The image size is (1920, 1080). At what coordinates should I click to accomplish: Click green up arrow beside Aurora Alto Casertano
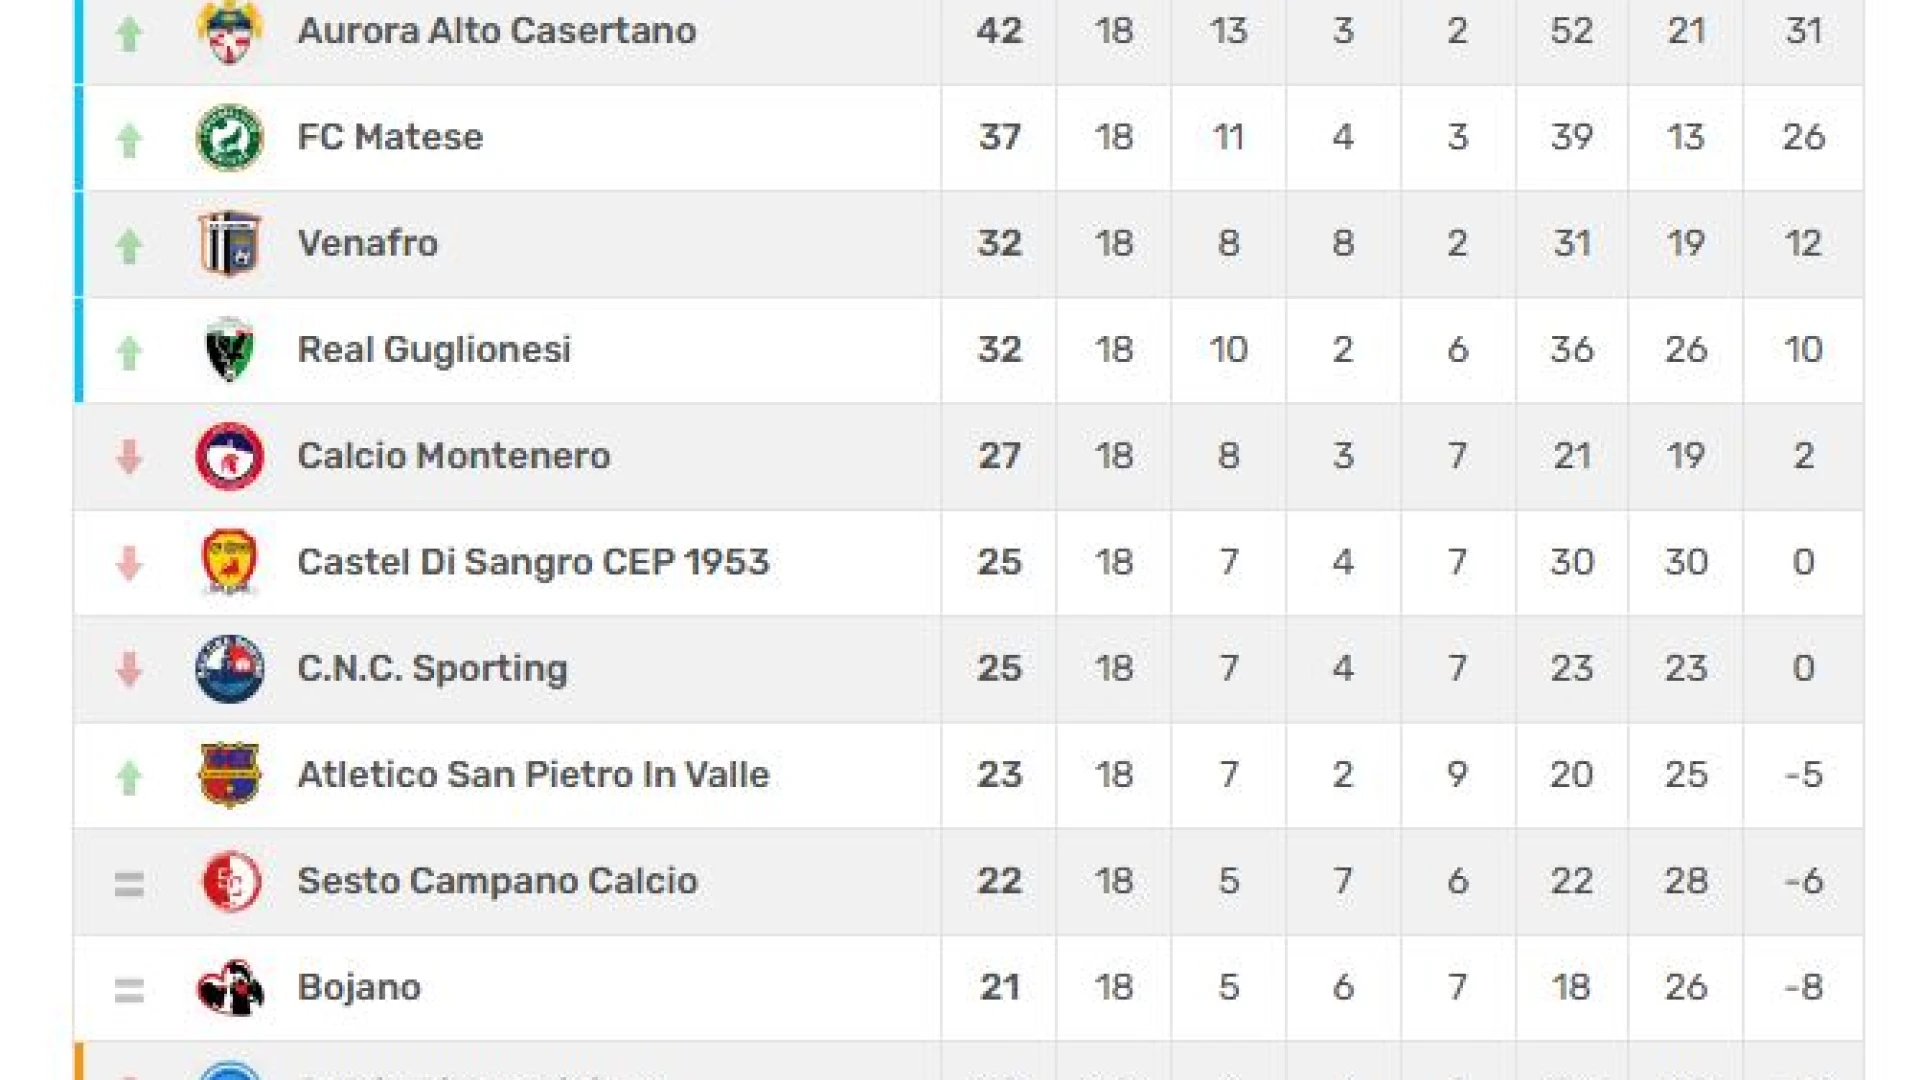pyautogui.click(x=129, y=33)
